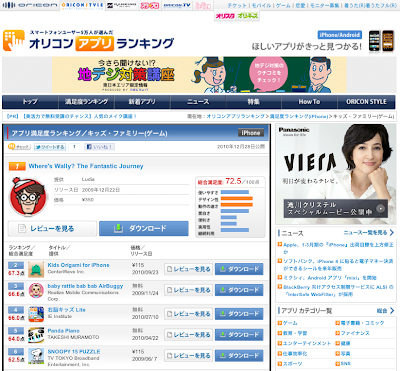This screenshot has height=371, width=400.
Task: Open the ORICON STYLE navigation tab
Action: click(x=366, y=102)
